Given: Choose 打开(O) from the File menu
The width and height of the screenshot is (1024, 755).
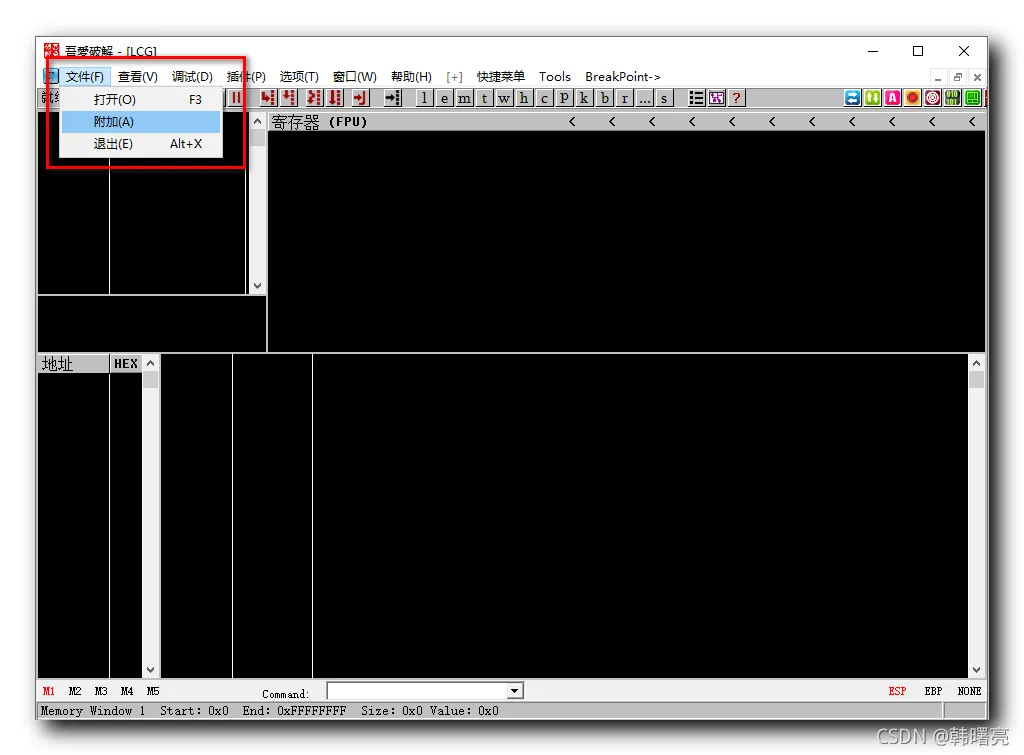Looking at the screenshot, I should pyautogui.click(x=141, y=99).
